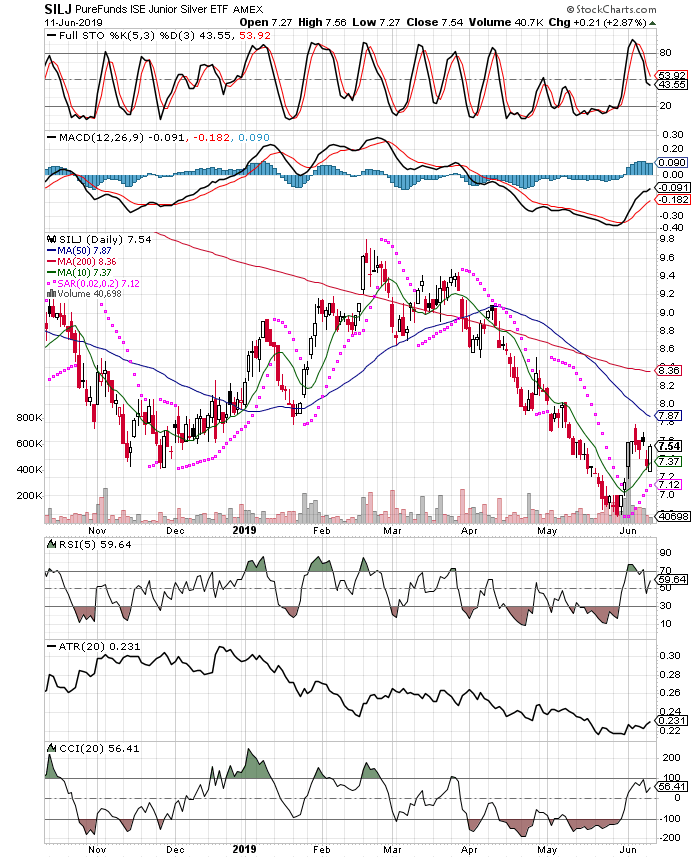Click the 7.54 closing price tag

click(x=670, y=447)
